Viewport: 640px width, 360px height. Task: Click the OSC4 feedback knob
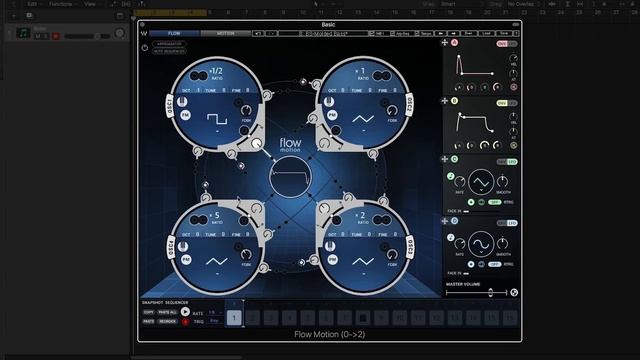pyautogui.click(x=246, y=255)
